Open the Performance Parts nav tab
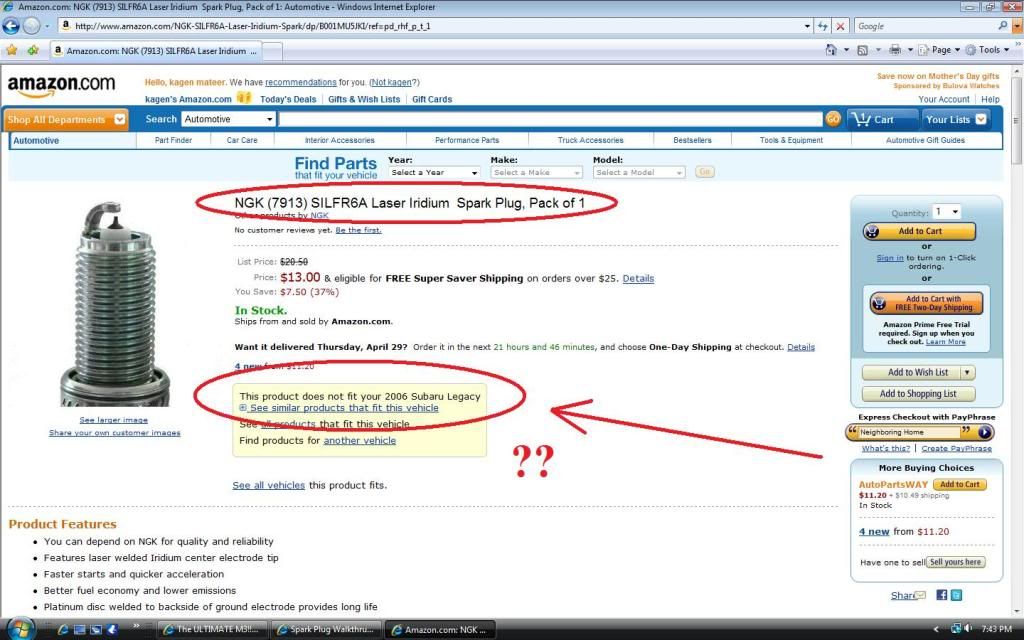1024x640 pixels. click(466, 140)
